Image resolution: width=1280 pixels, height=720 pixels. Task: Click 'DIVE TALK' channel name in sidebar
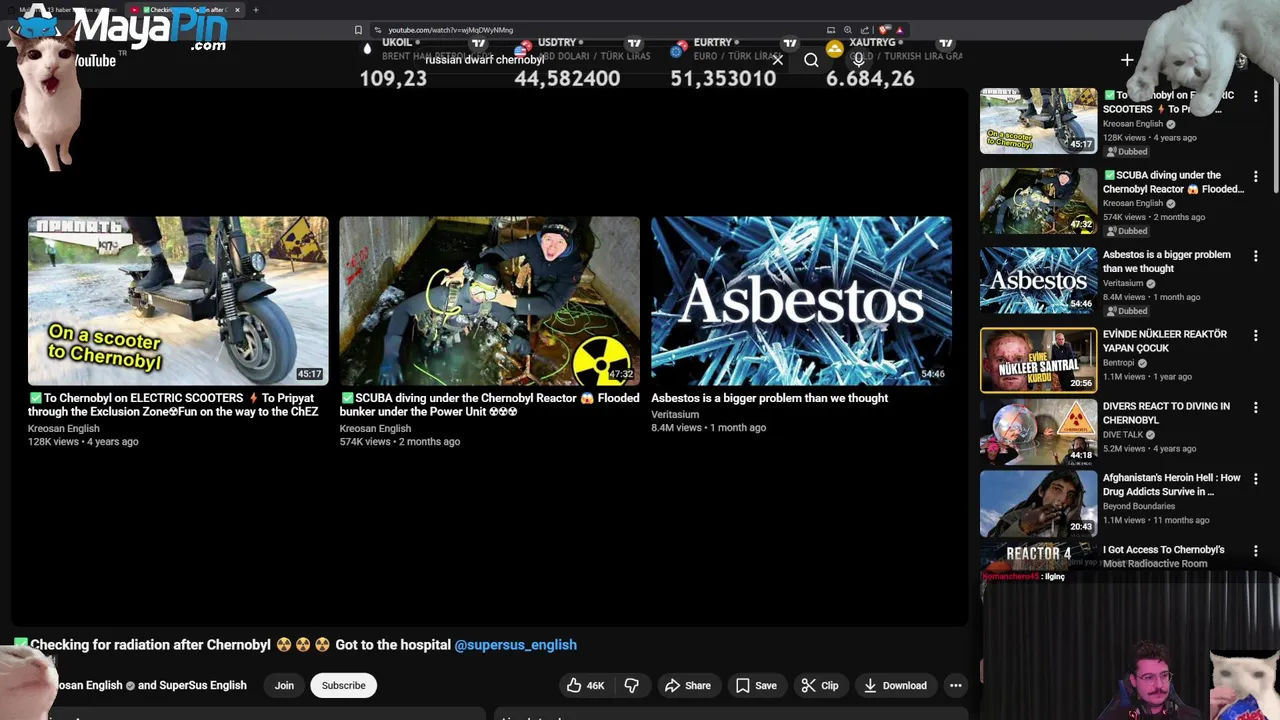pyautogui.click(x=1123, y=435)
